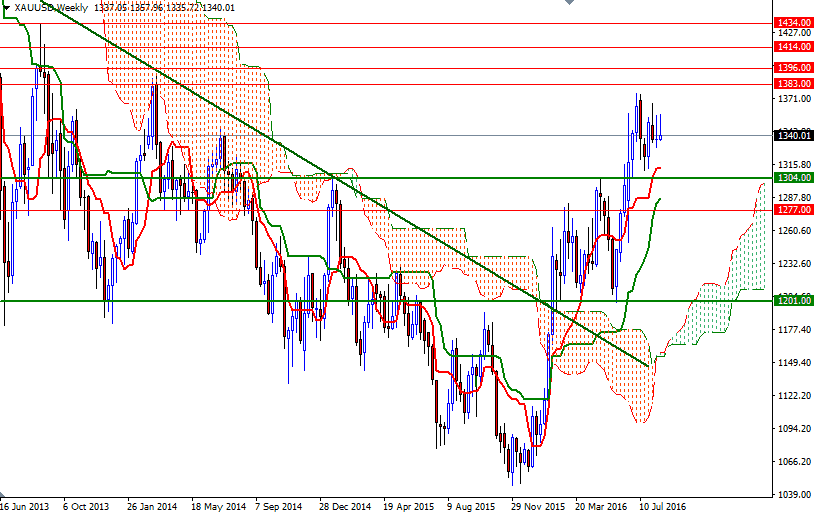
Task: Click the 1287.80 price scale value
Action: click(x=794, y=198)
